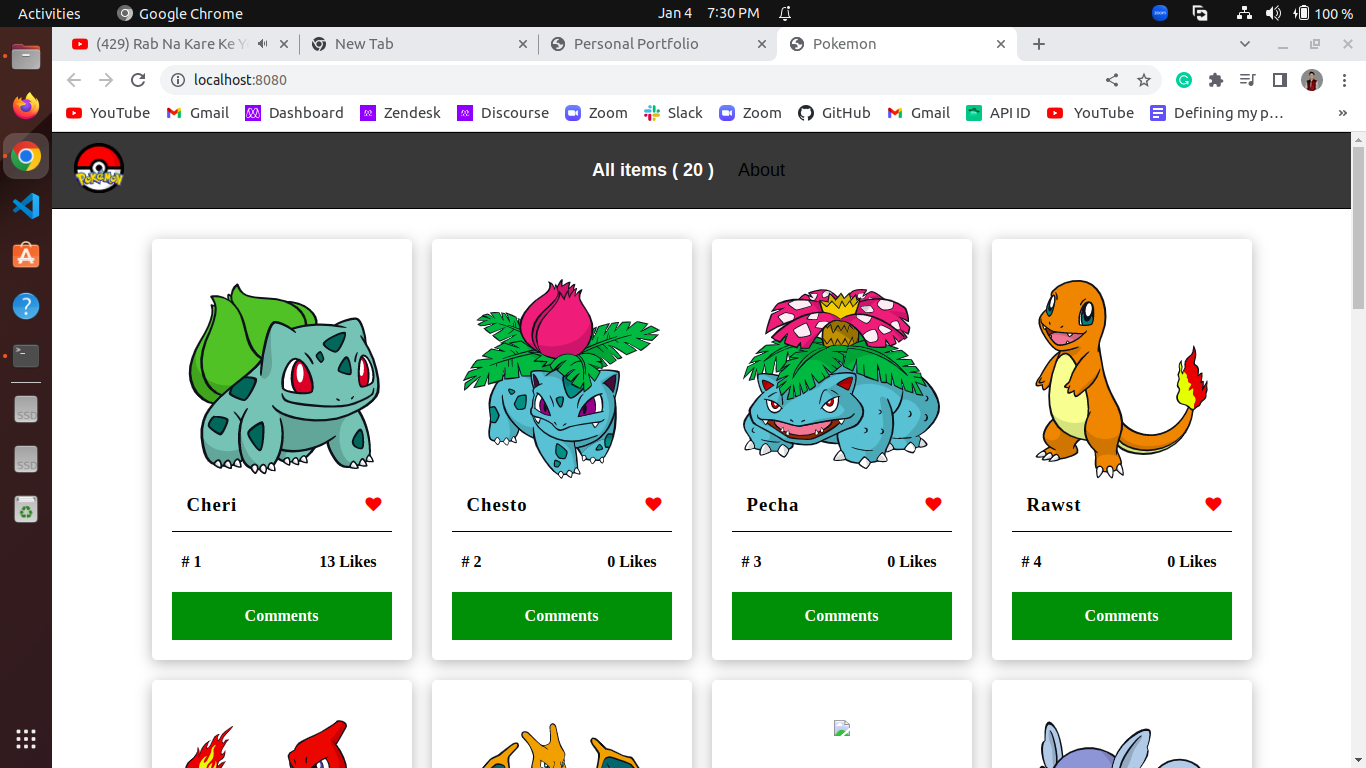Viewport: 1366px width, 768px height.
Task: Mute the Rab Na Kare tab audio icon
Action: tap(262, 44)
